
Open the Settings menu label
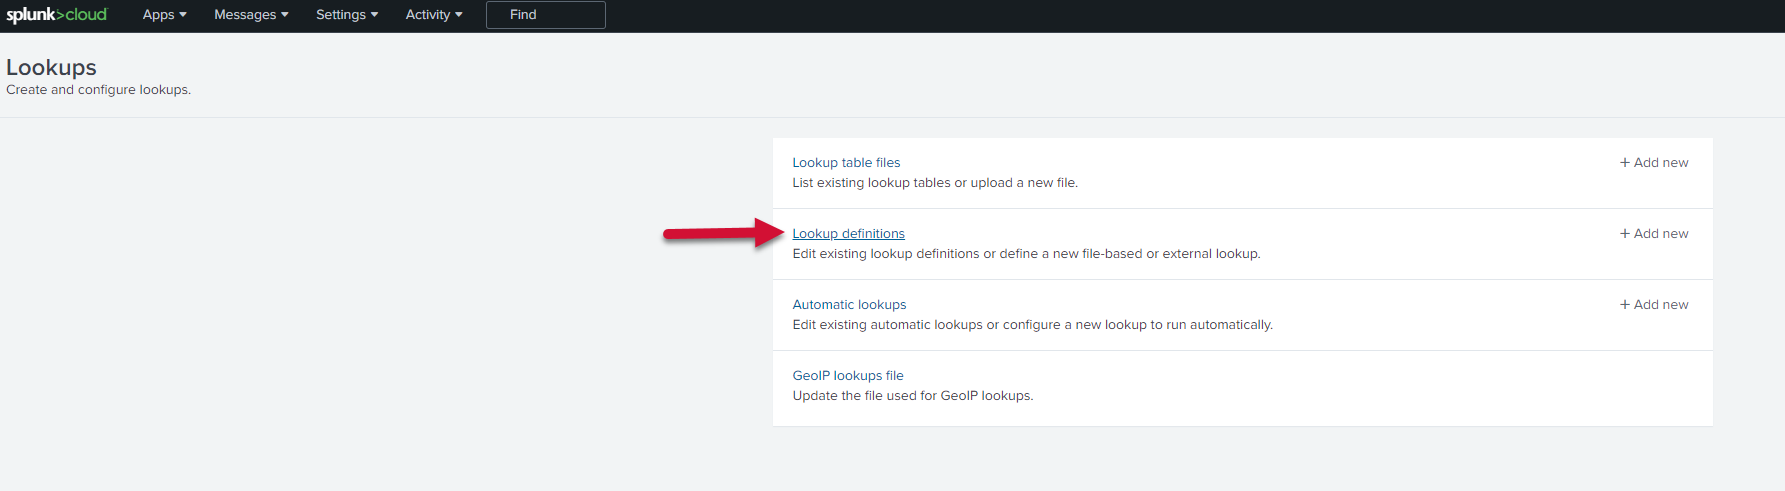pyautogui.click(x=340, y=15)
